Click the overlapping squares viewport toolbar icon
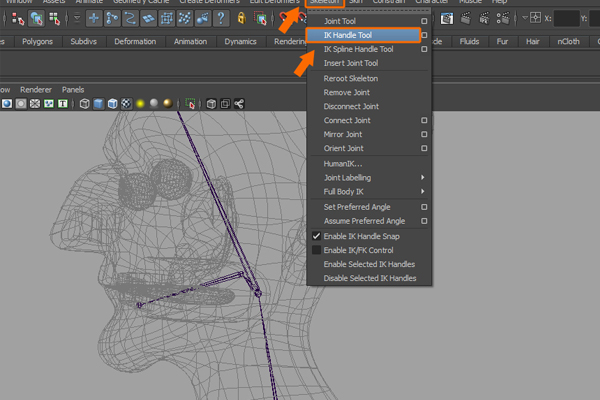 coord(225,104)
